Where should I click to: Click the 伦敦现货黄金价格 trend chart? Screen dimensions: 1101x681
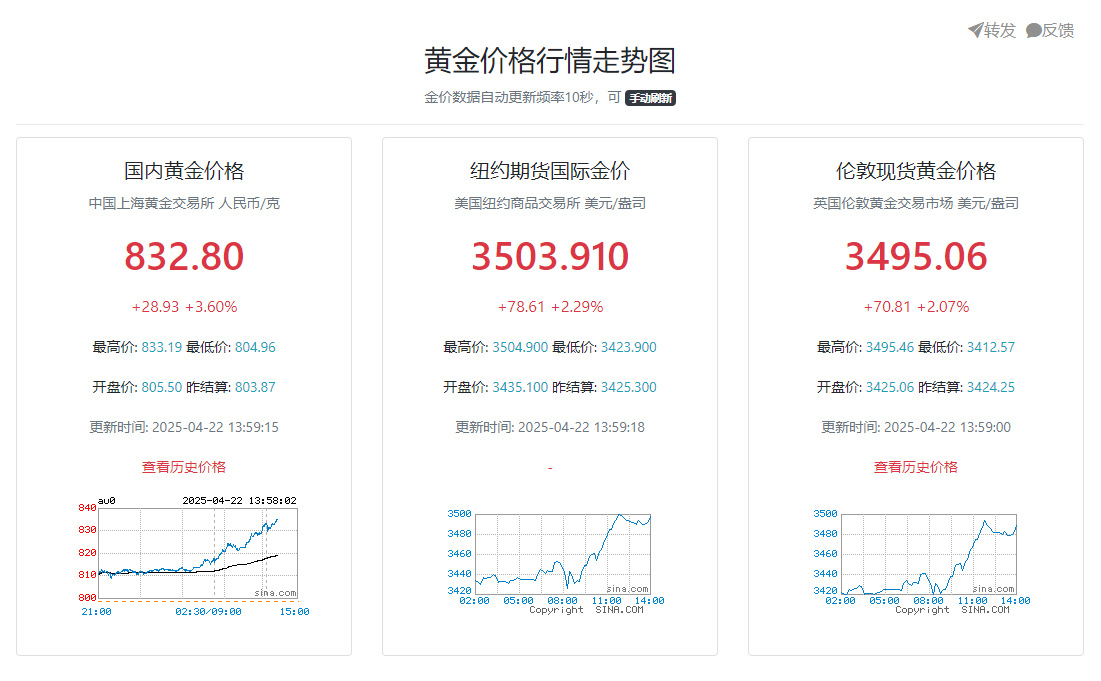coord(921,562)
